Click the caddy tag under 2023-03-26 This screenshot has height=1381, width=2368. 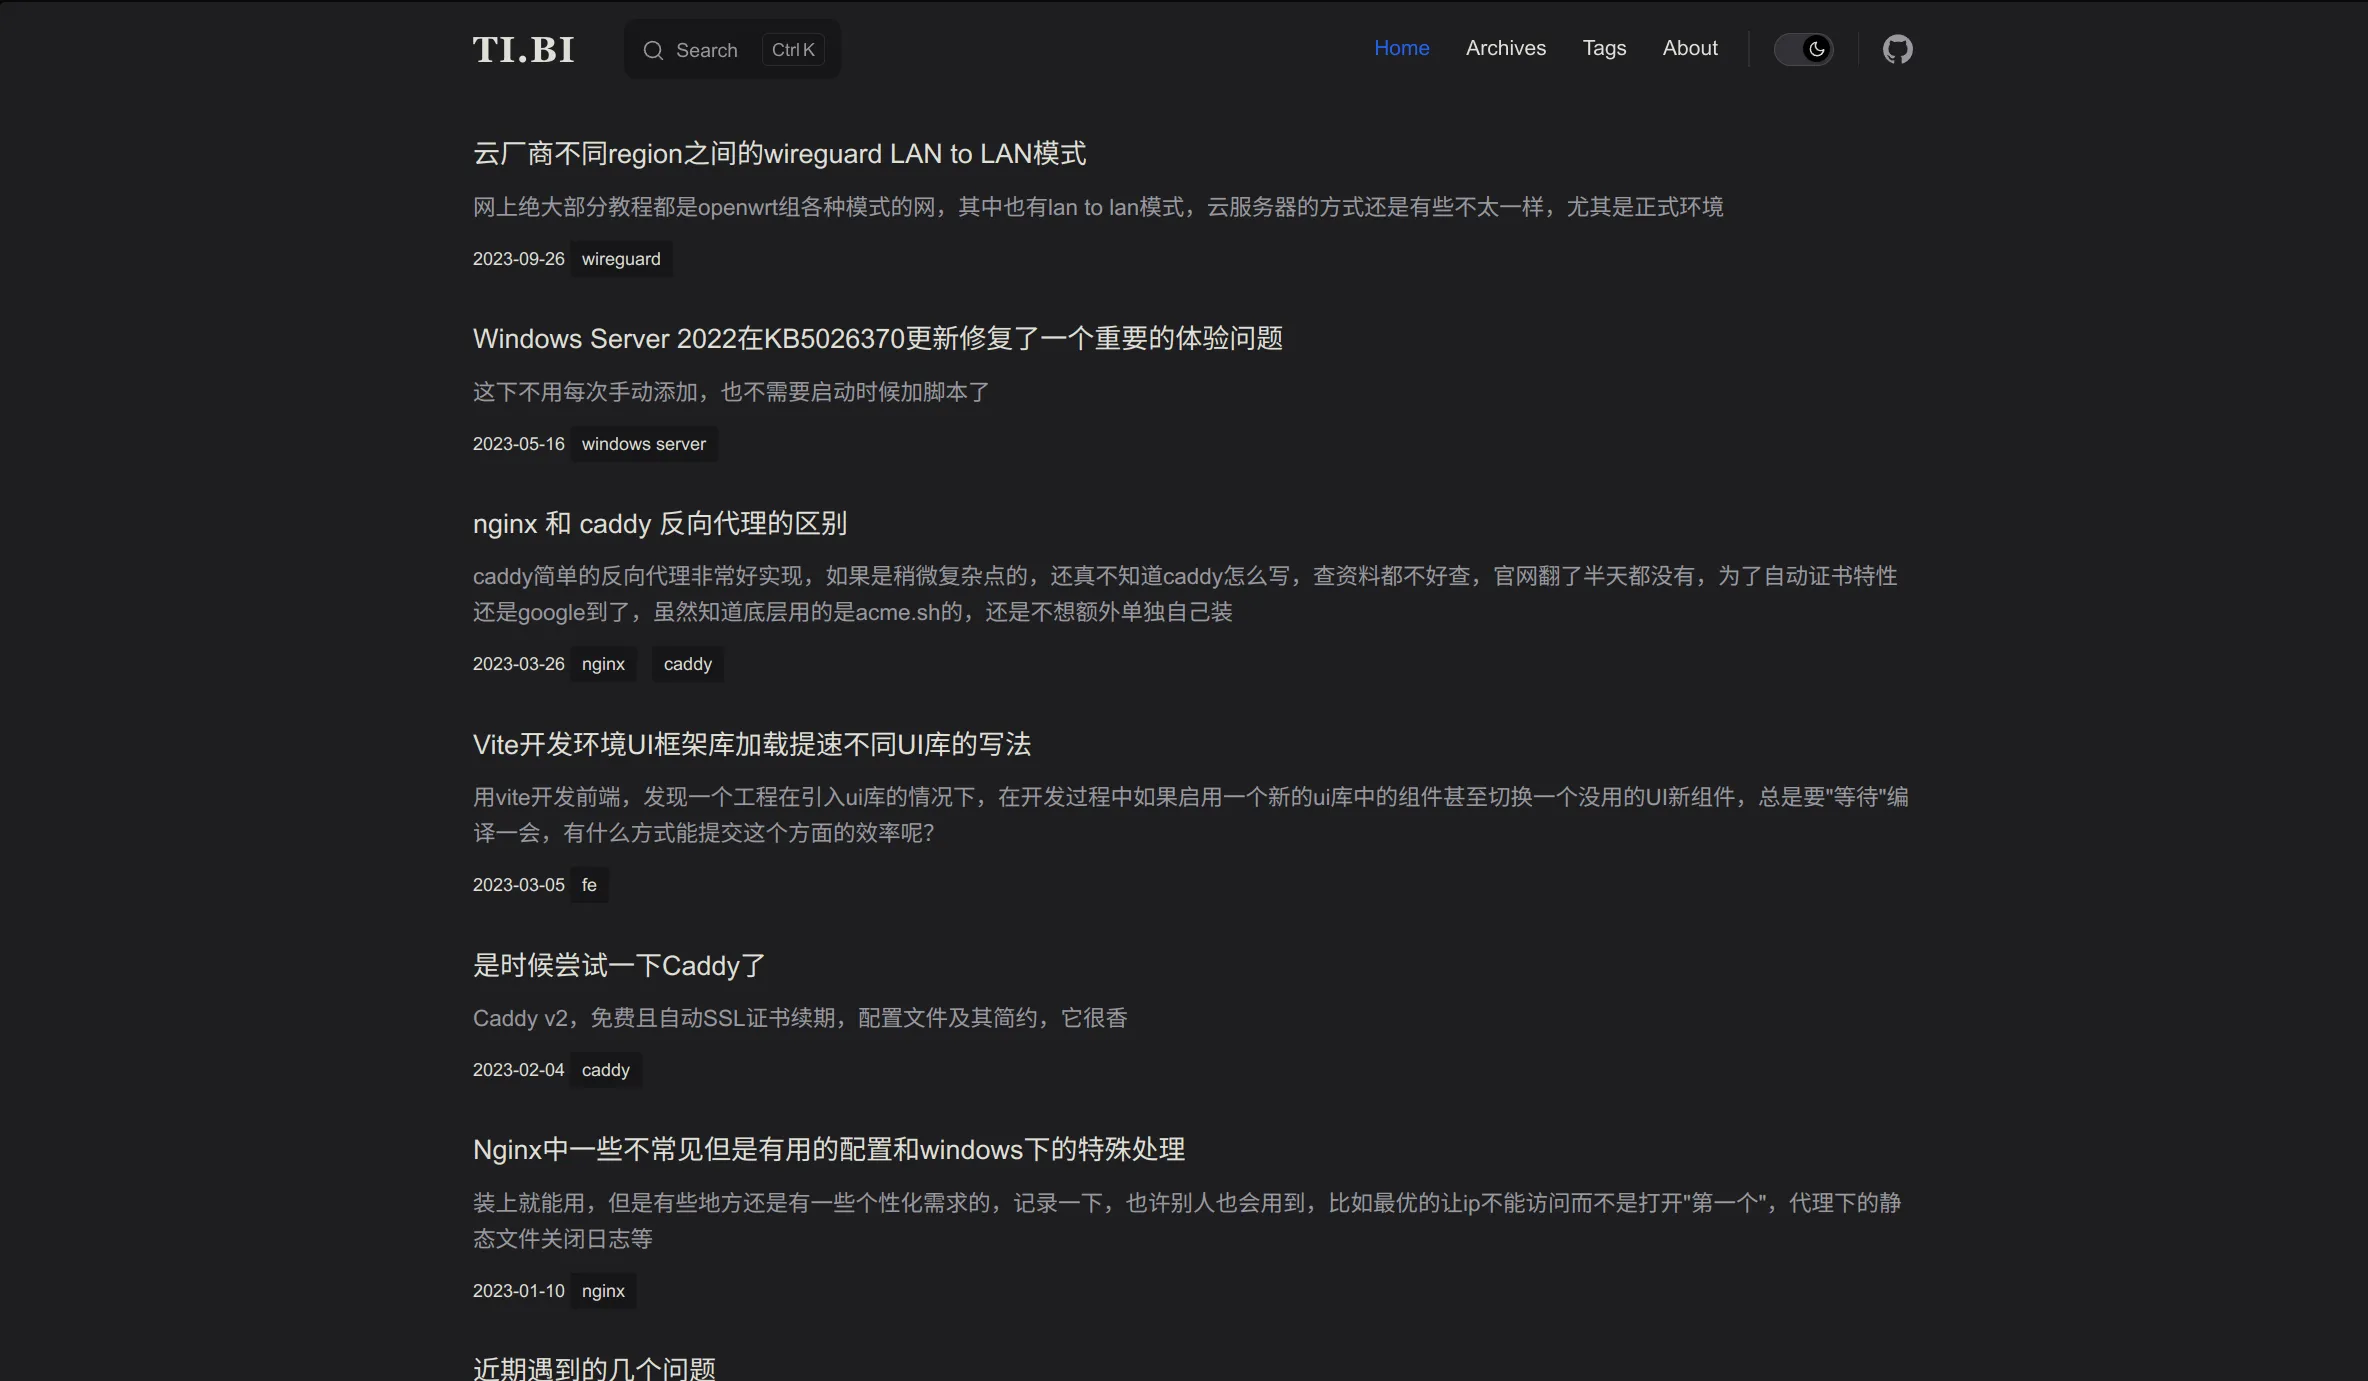687,664
